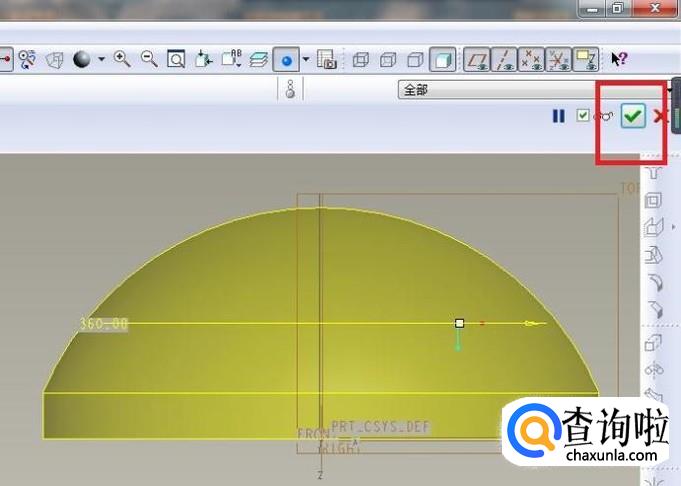Click the Zoom Out magnifier icon

click(x=149, y=59)
